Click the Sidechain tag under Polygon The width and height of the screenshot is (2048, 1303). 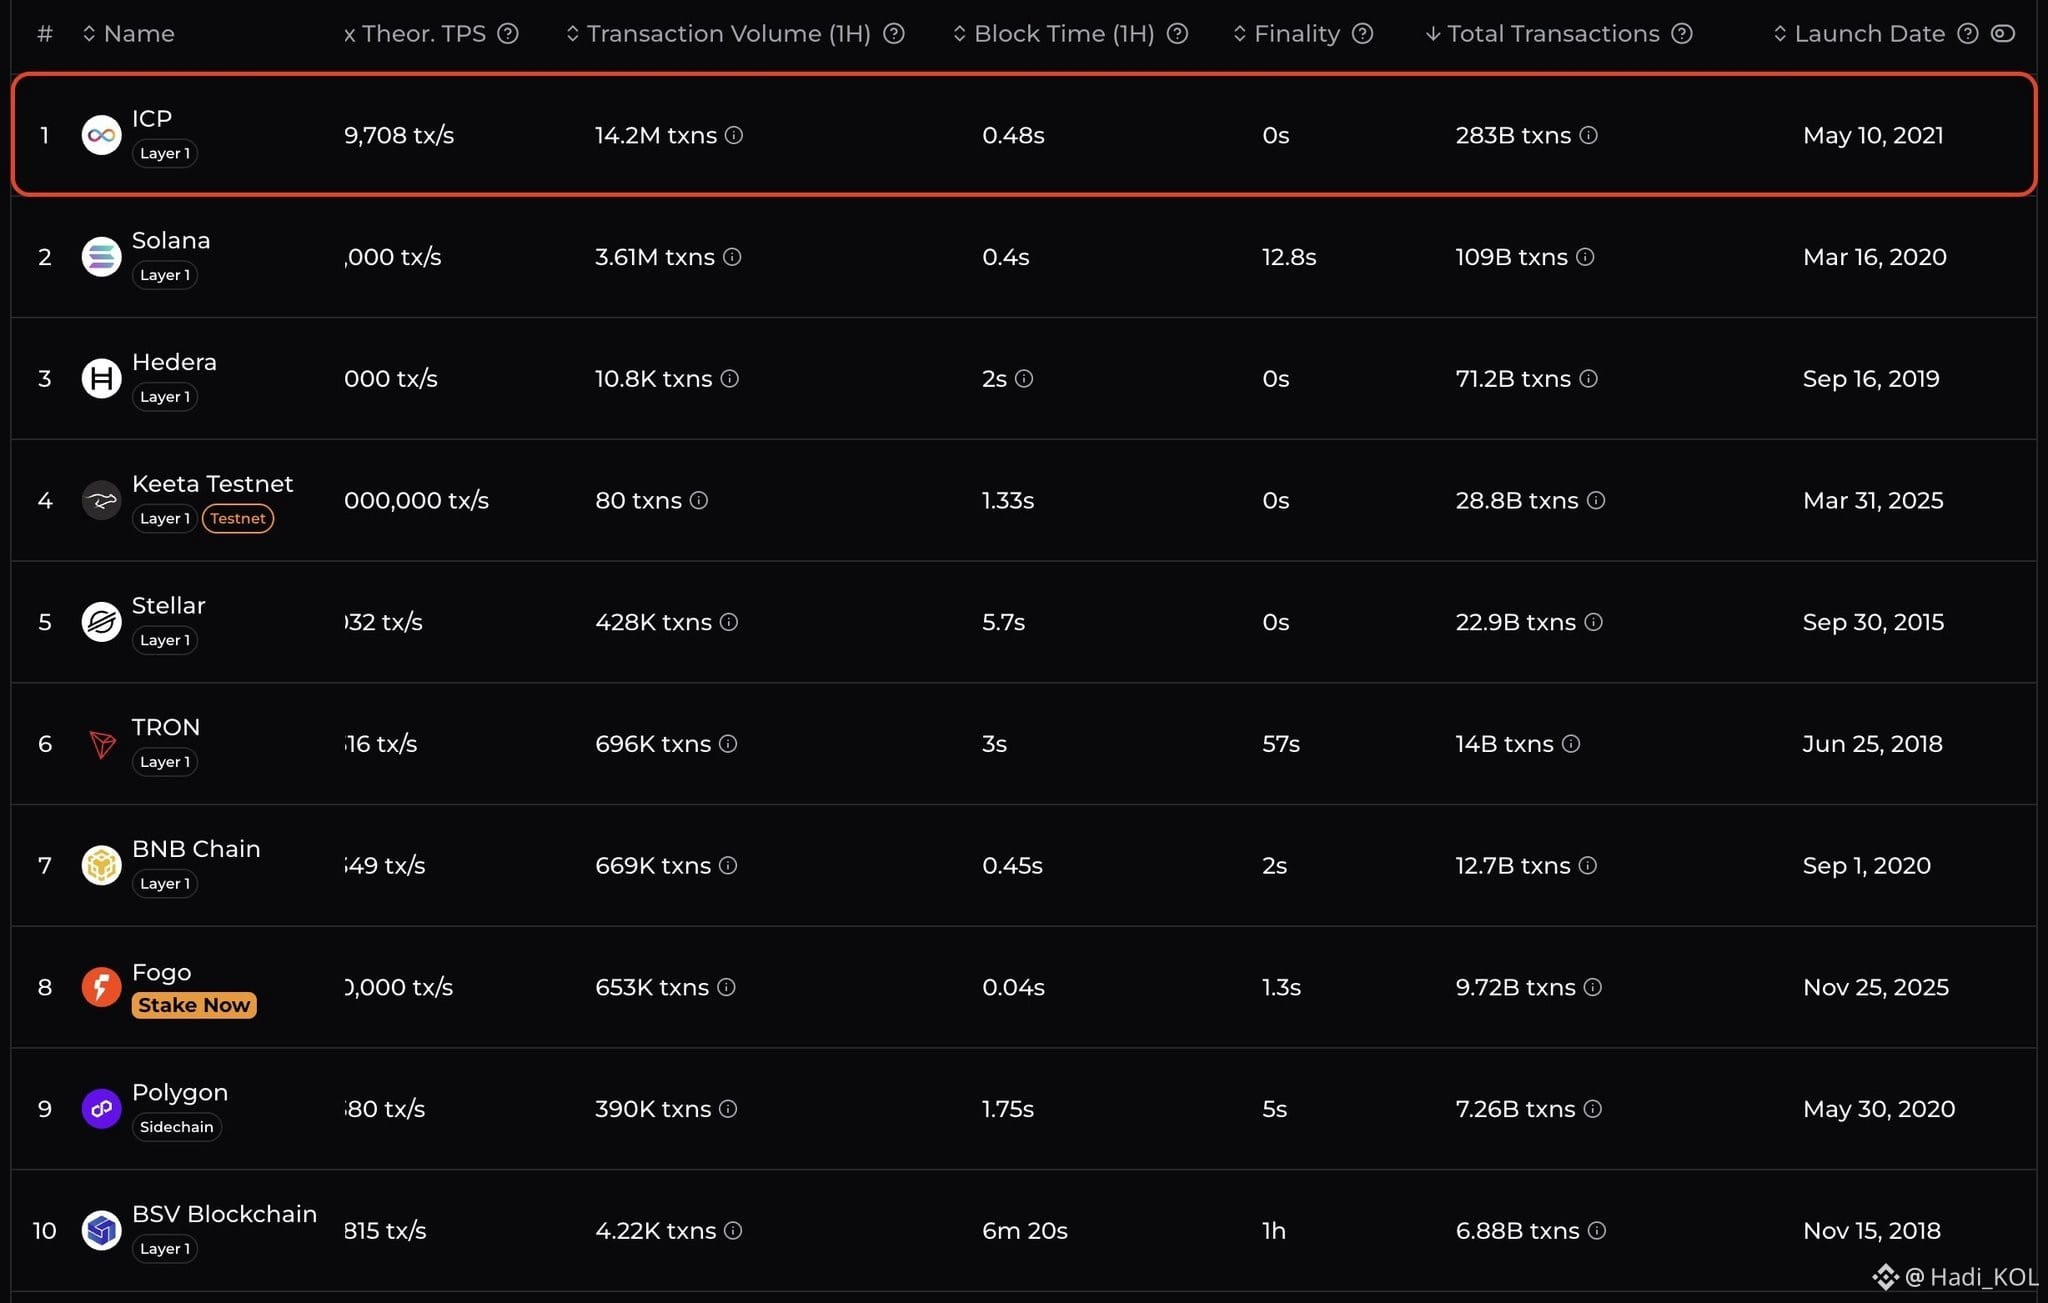coord(176,1127)
